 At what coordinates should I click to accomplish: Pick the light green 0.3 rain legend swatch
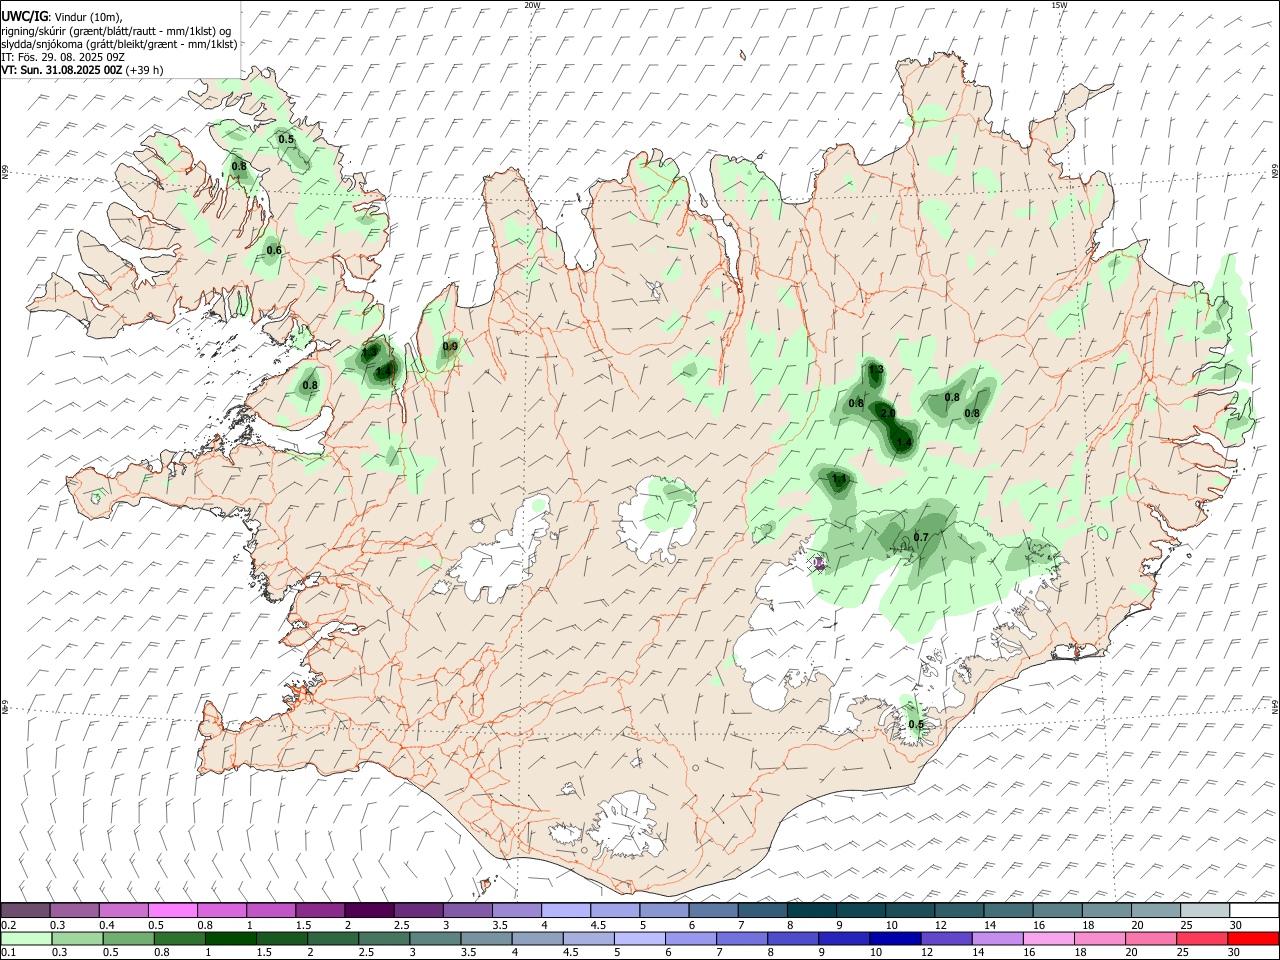tap(76, 938)
